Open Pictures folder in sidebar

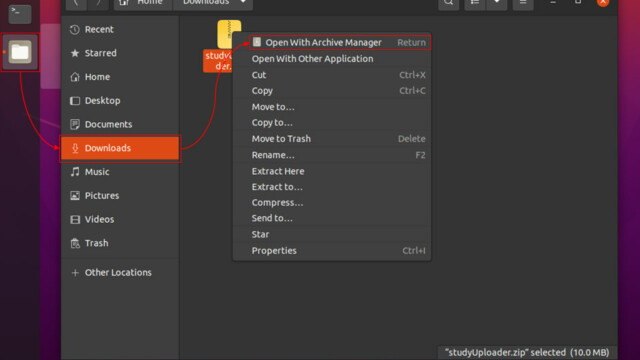[x=120, y=196]
